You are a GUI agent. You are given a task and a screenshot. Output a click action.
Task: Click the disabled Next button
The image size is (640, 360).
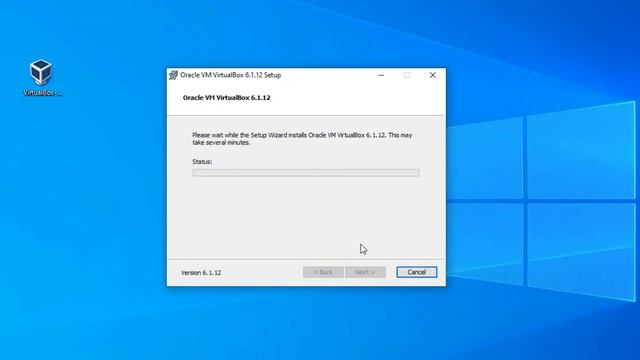pos(365,272)
